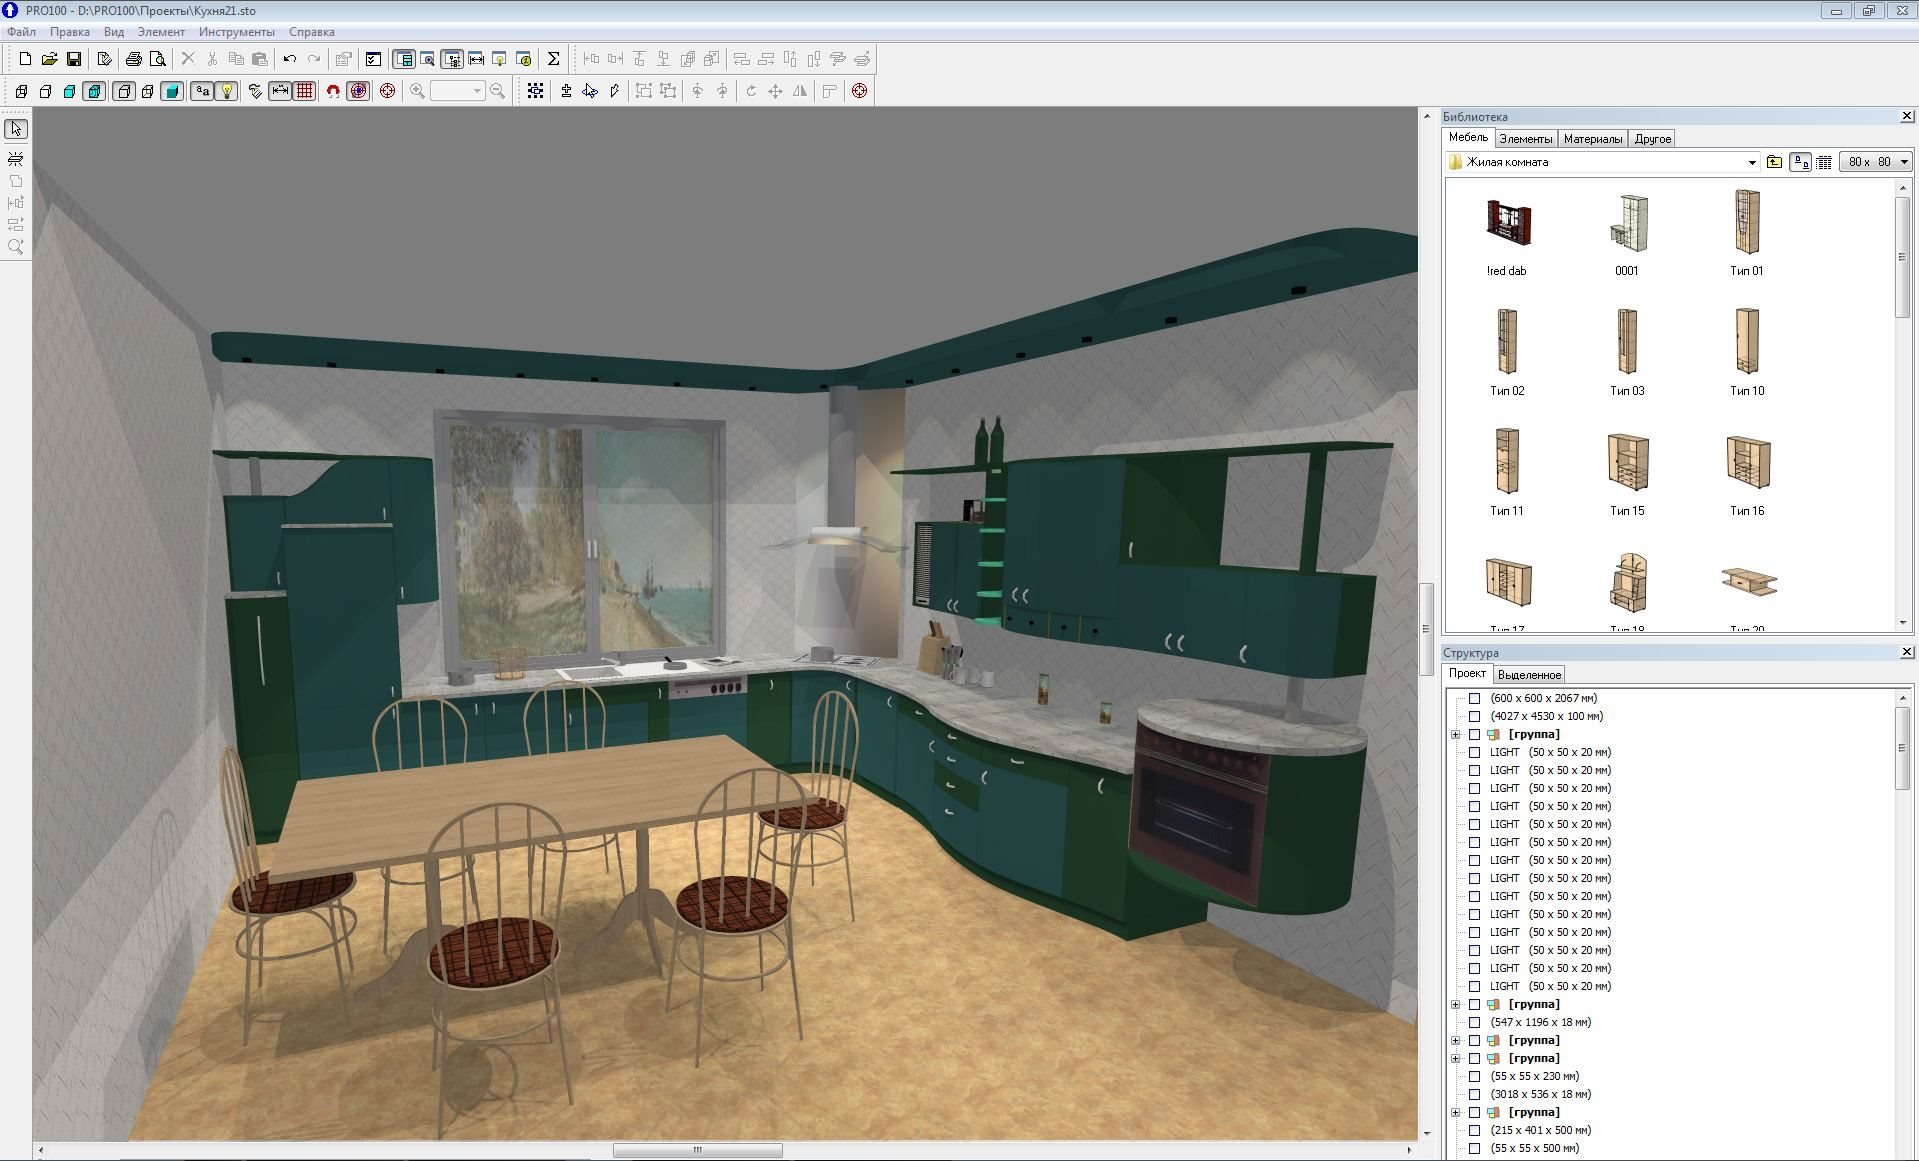
Task: Open the Жилая комната folder dropdown
Action: pyautogui.click(x=1751, y=162)
